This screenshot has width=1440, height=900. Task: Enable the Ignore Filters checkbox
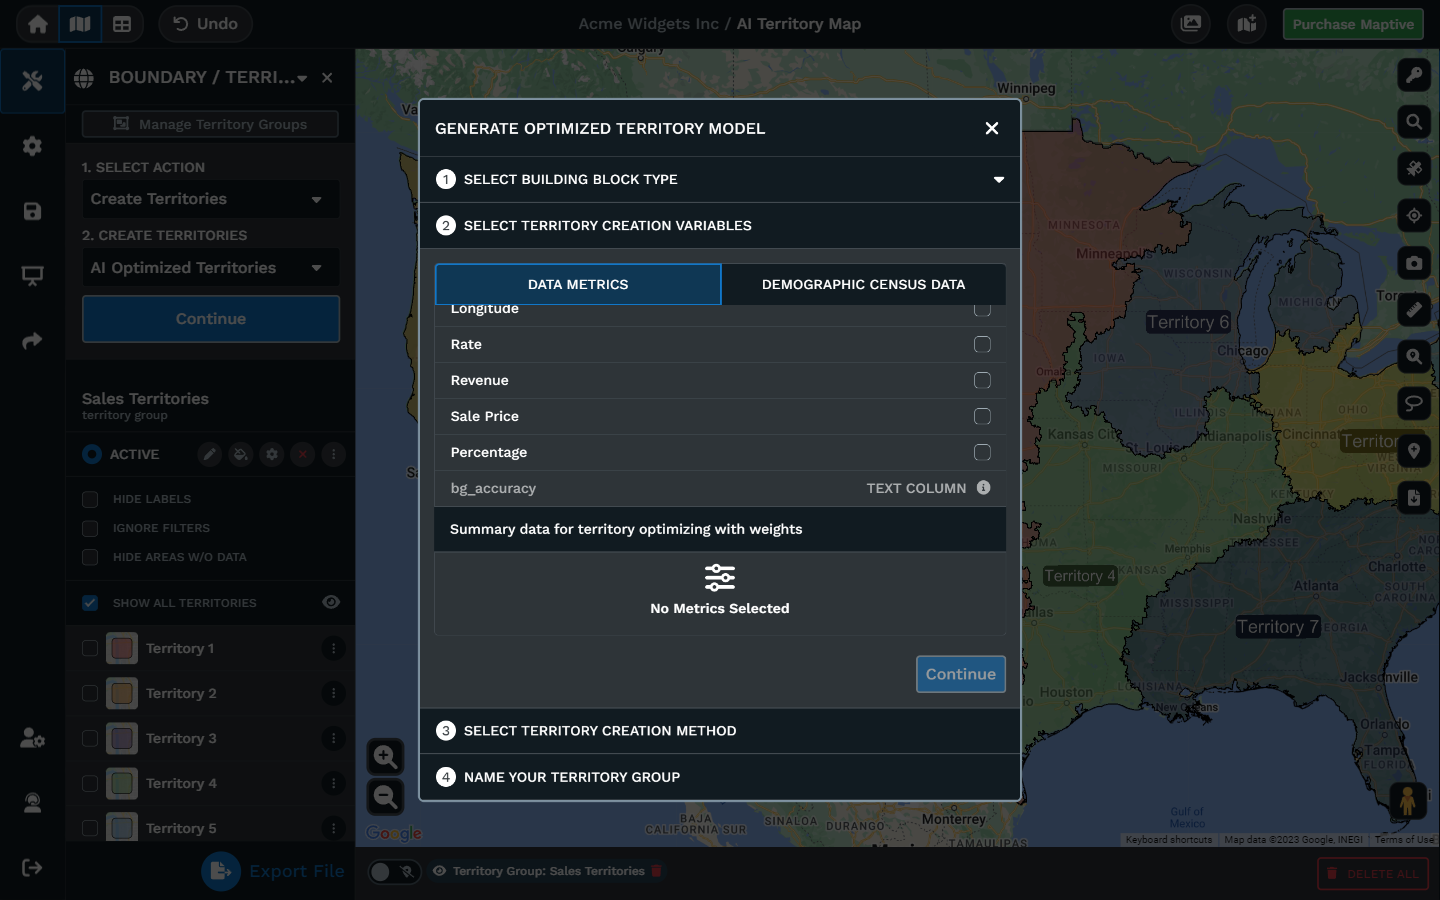90,528
